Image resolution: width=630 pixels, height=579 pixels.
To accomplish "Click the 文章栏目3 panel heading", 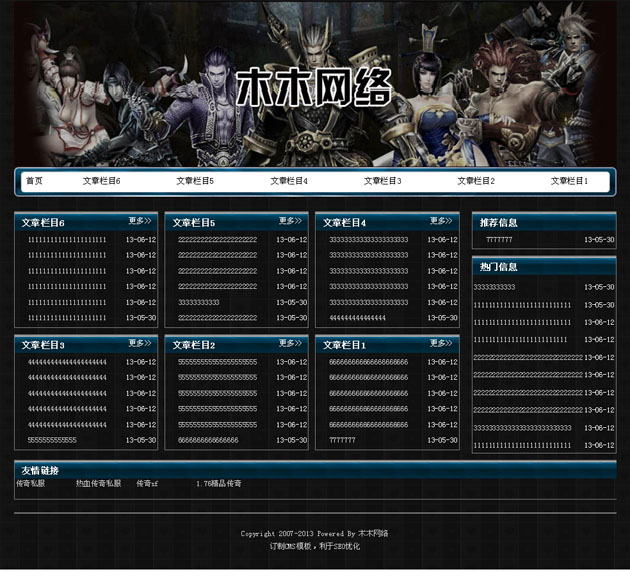I will [43, 345].
